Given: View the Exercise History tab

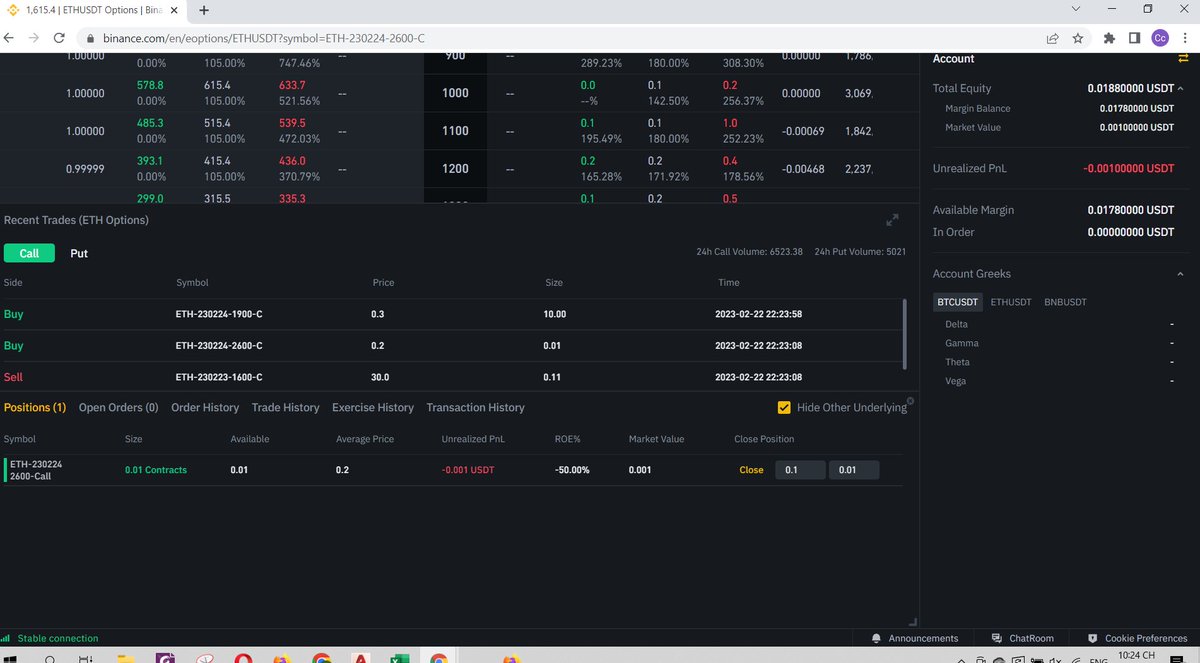Looking at the screenshot, I should pos(373,408).
